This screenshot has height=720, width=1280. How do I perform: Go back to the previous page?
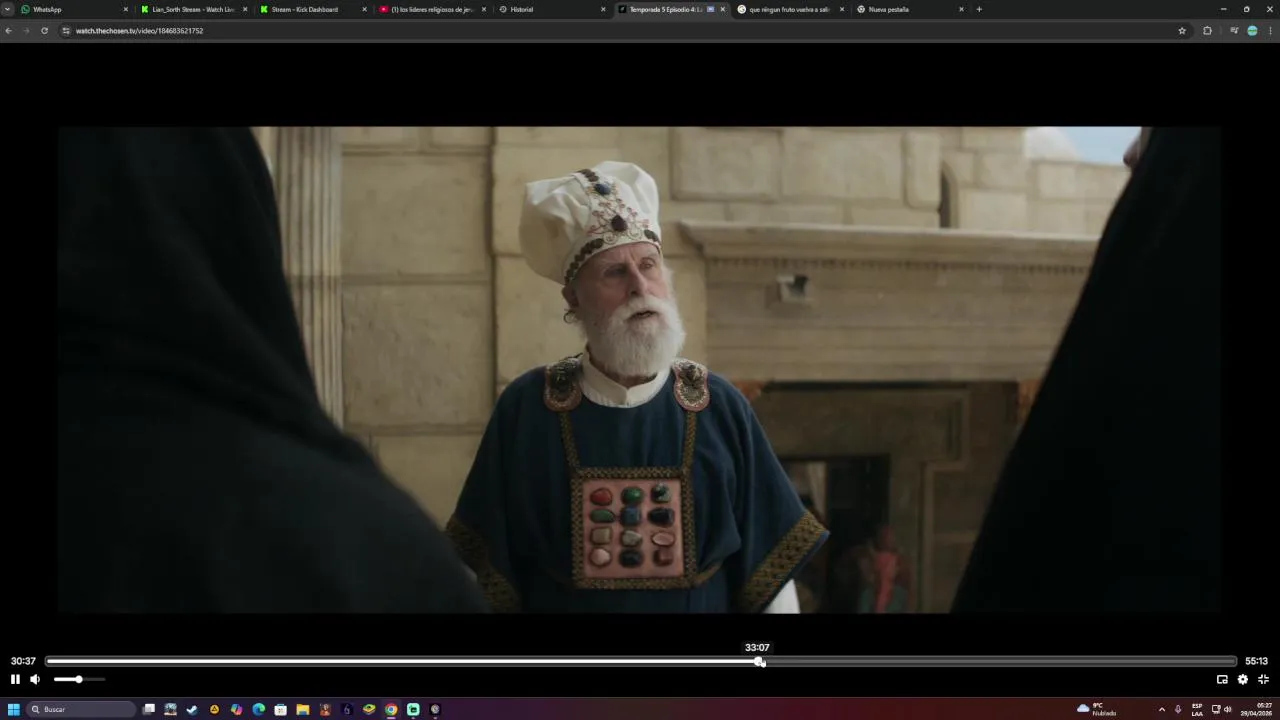click(9, 31)
